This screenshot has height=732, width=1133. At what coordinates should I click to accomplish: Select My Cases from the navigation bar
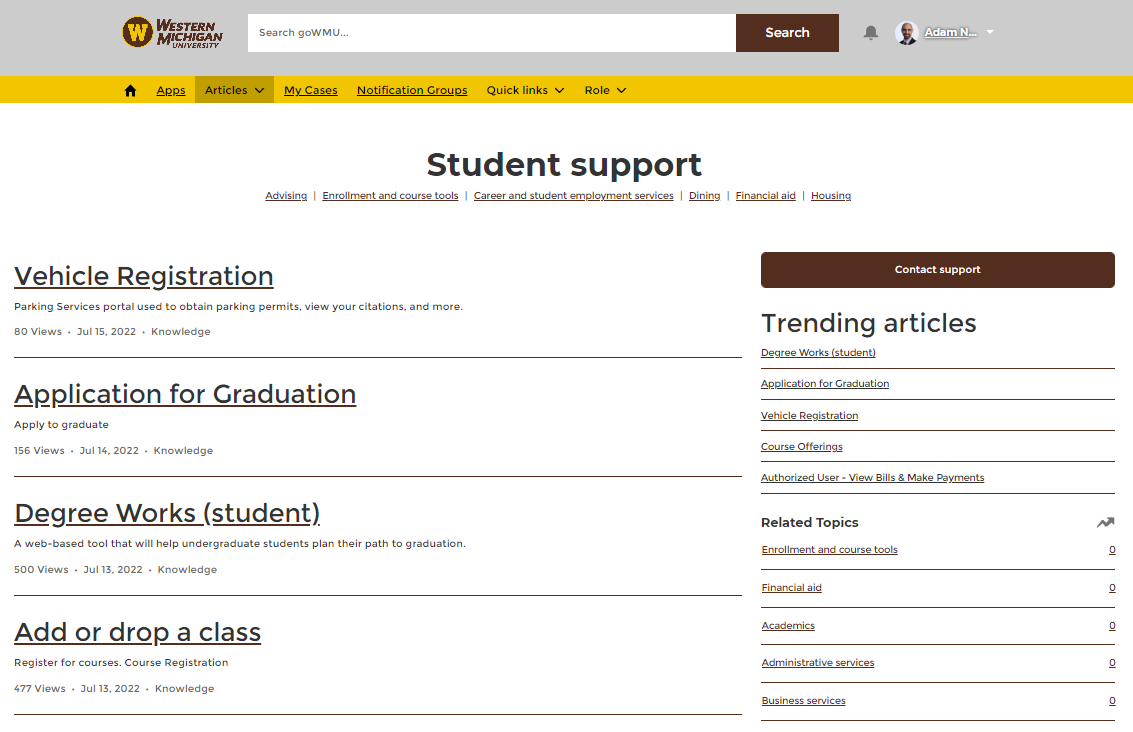tap(310, 90)
